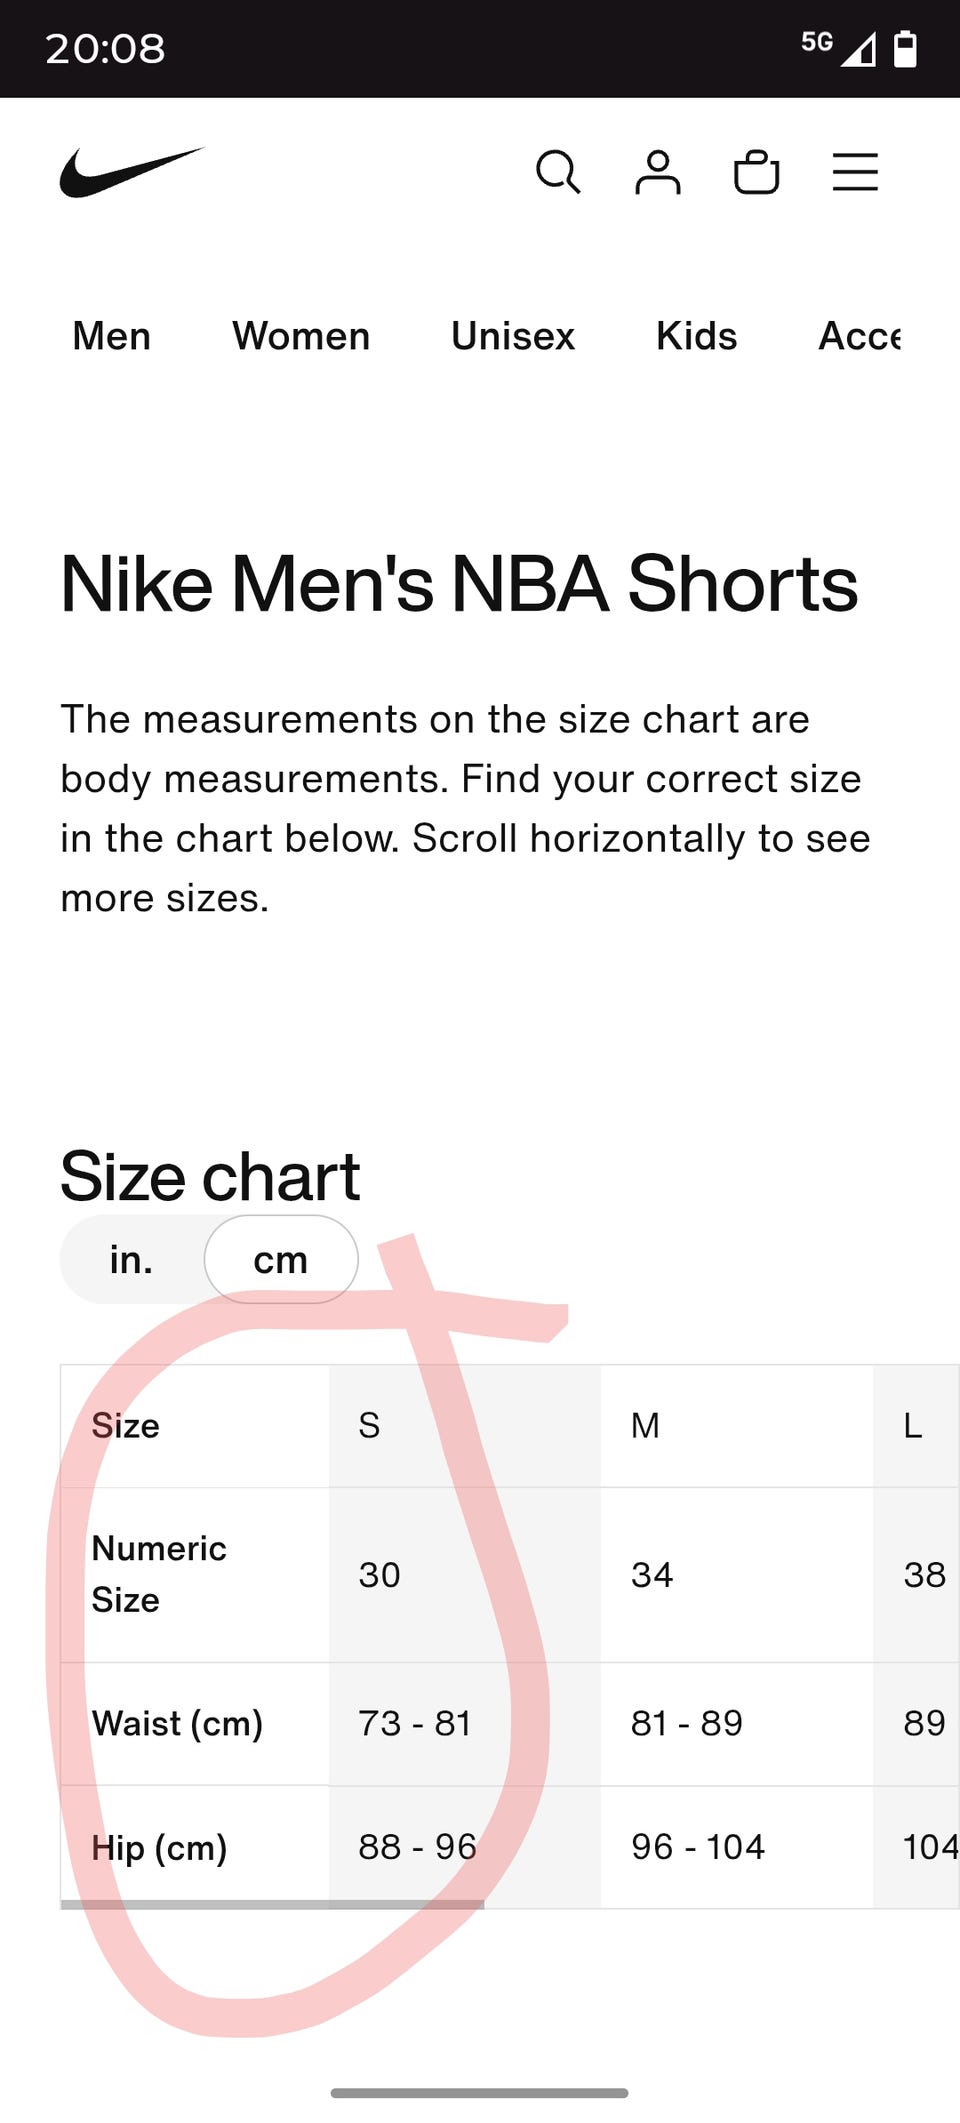Tap the battery status icon
This screenshot has width=960, height=2123.
[905, 47]
